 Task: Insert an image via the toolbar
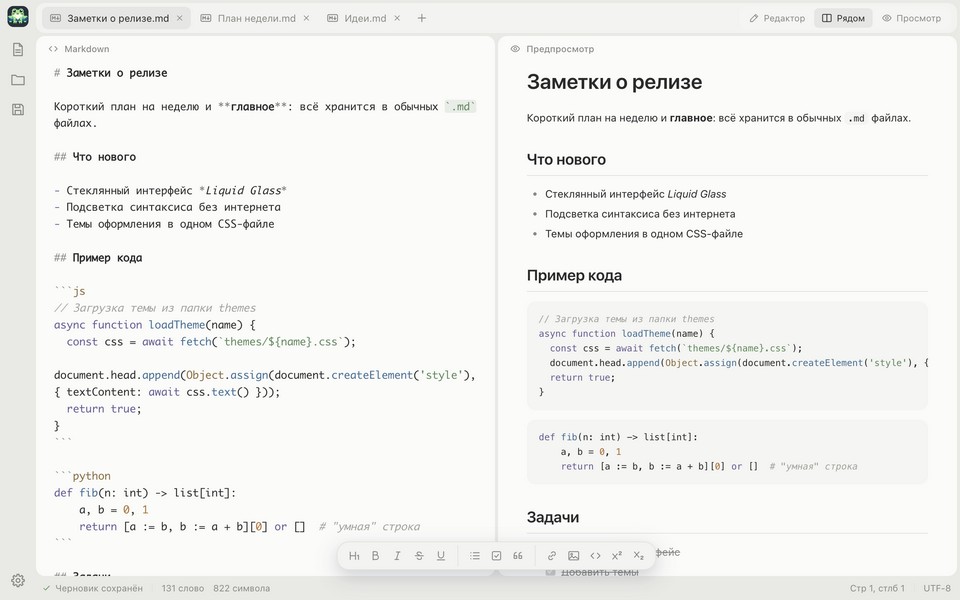[x=574, y=556]
